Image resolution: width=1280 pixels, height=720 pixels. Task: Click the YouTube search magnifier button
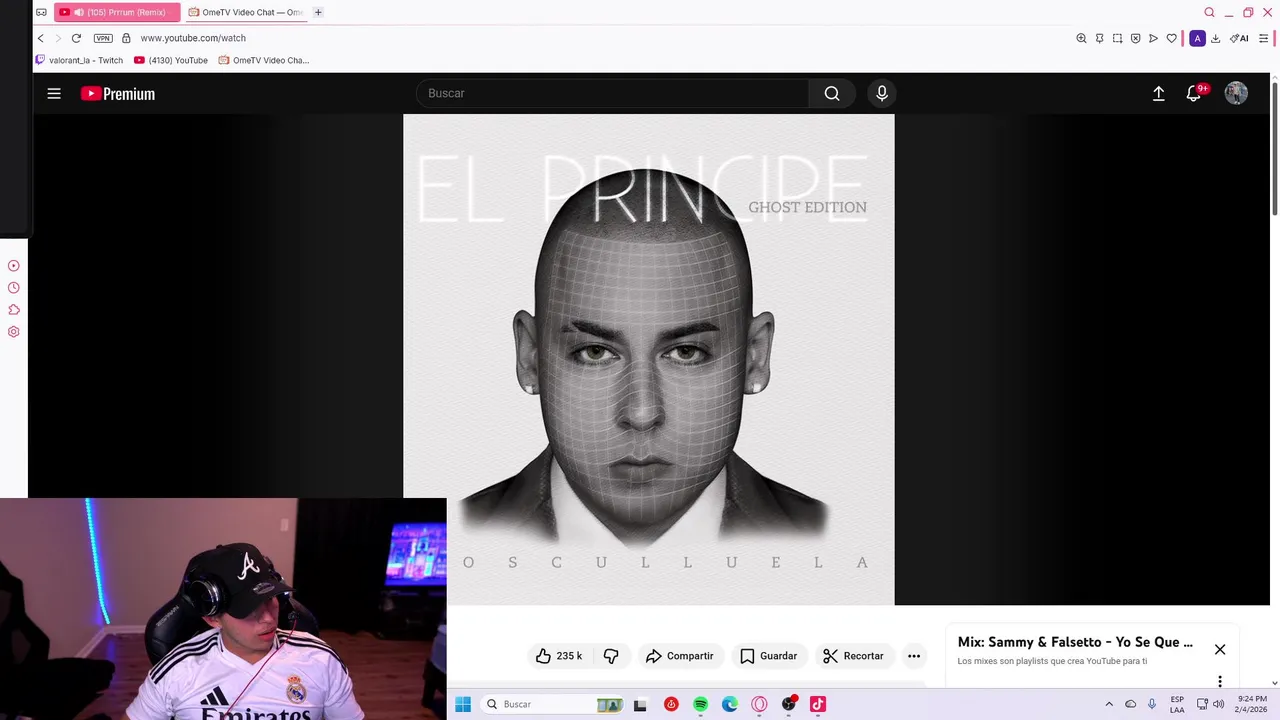[832, 93]
